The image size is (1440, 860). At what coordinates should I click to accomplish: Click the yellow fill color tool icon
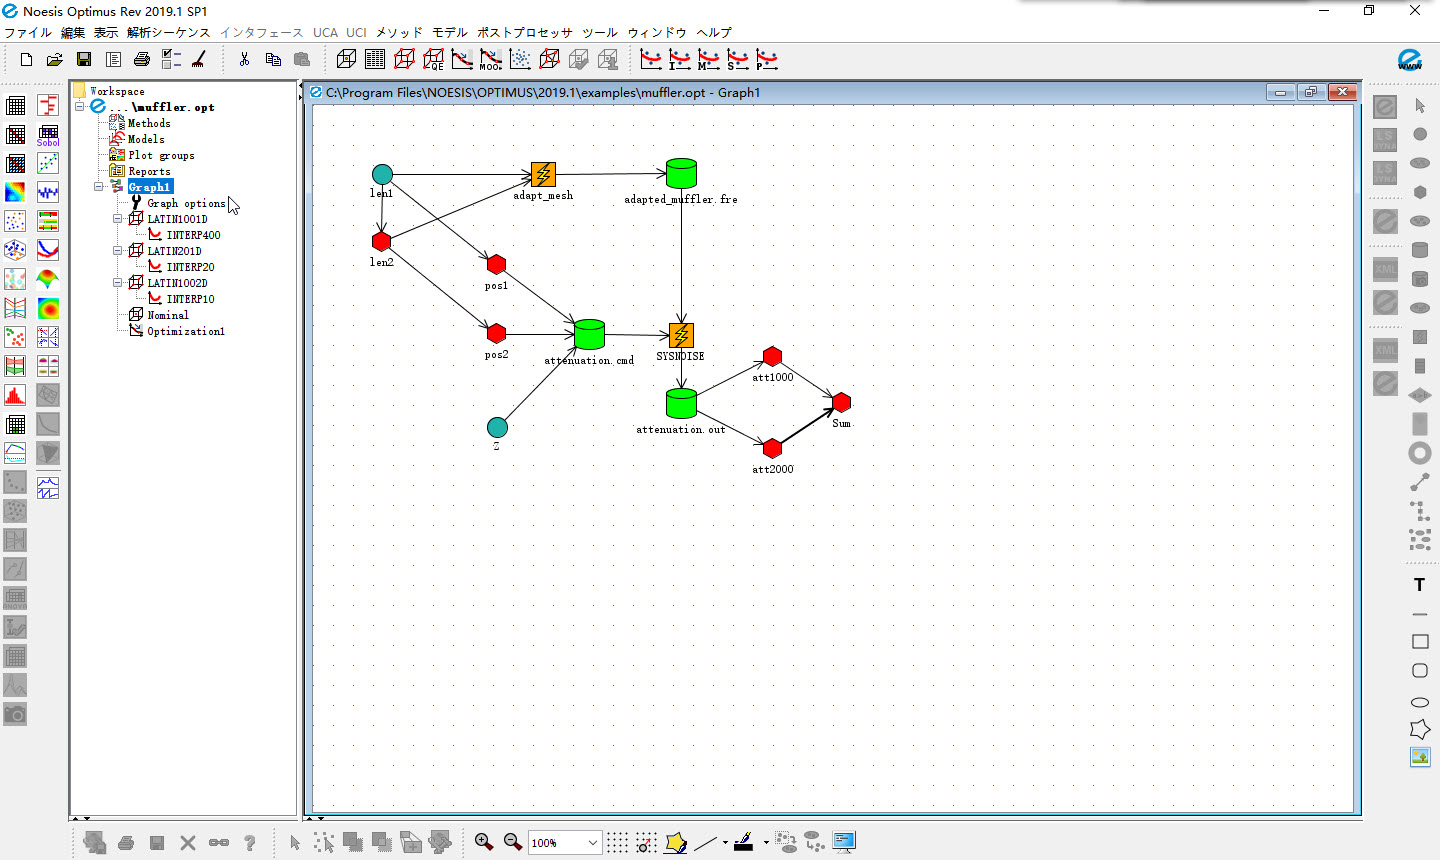[676, 842]
